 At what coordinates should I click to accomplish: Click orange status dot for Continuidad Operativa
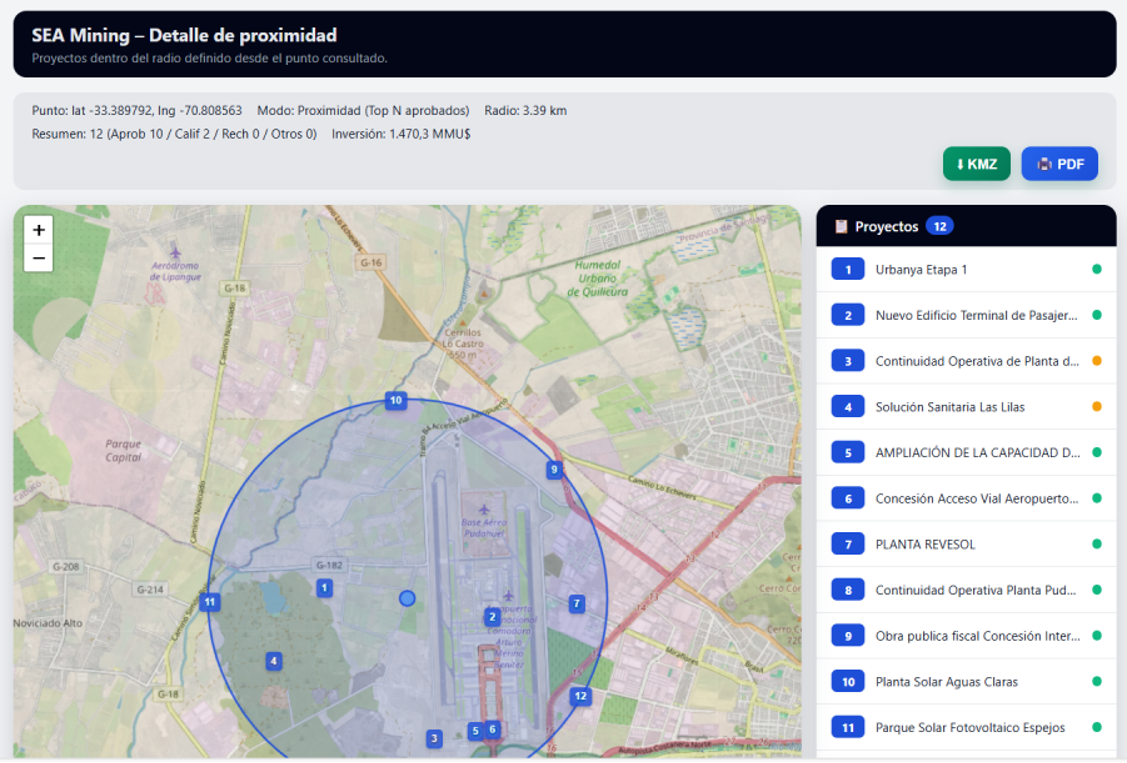coord(1096,361)
